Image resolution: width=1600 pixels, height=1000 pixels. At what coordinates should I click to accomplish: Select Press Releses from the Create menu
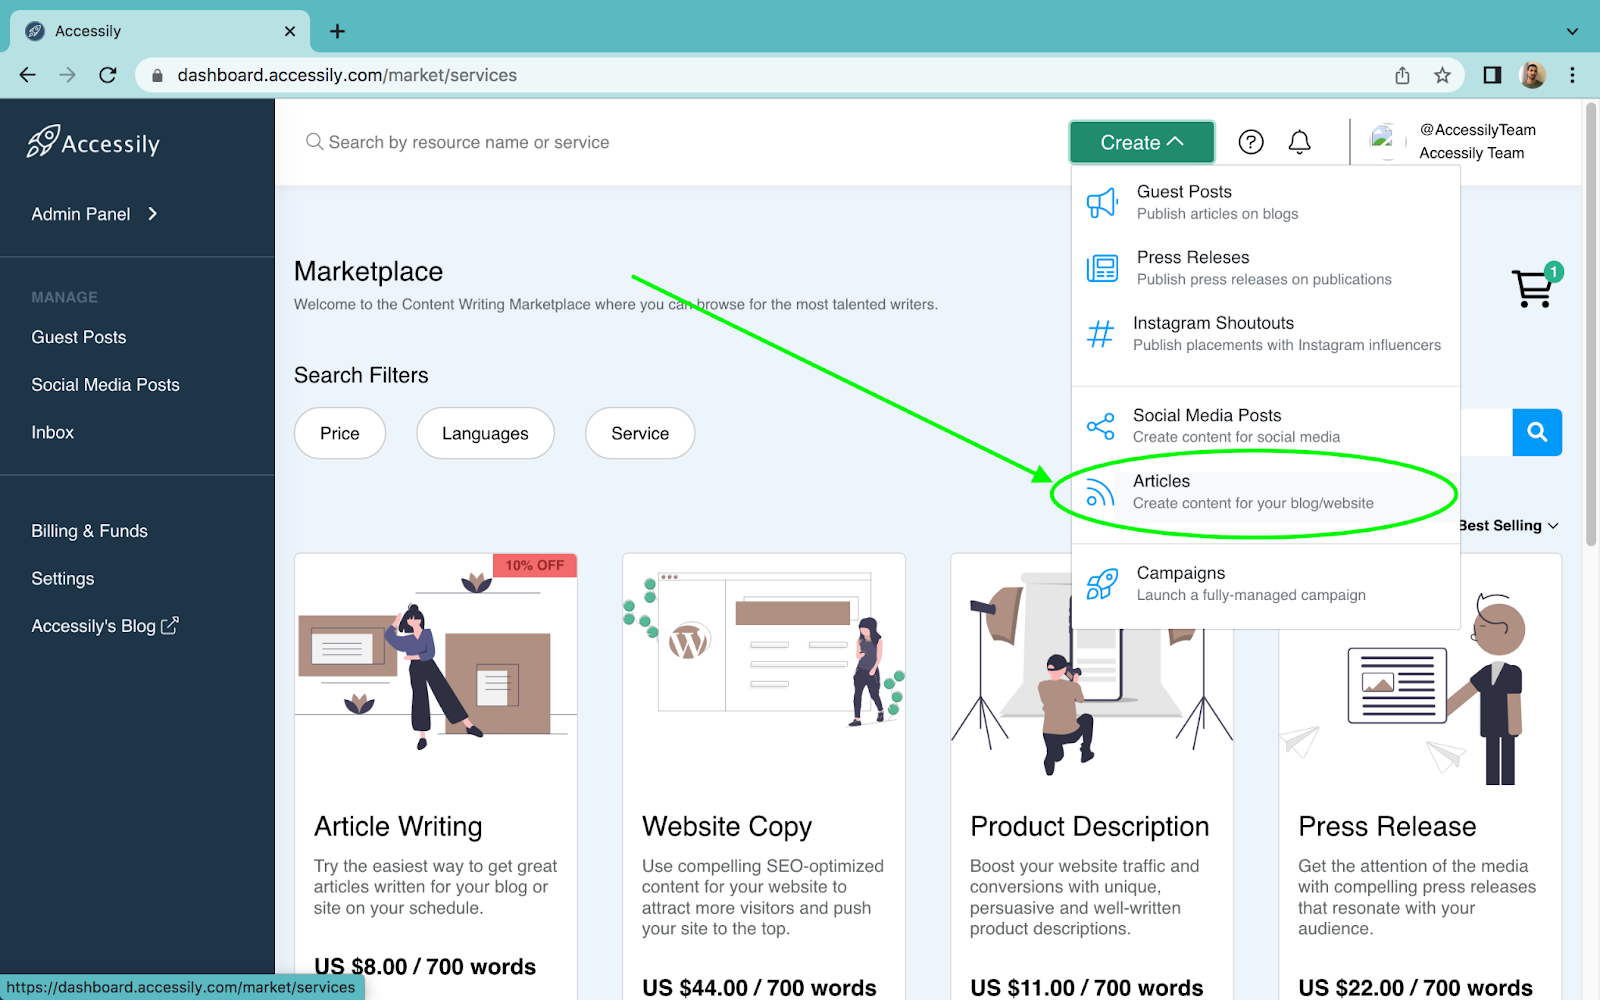1266,268
